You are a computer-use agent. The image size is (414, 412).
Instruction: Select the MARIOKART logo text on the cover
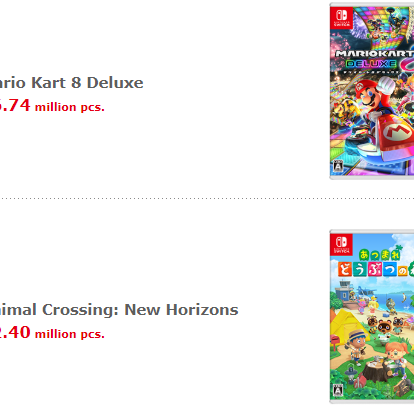point(374,54)
